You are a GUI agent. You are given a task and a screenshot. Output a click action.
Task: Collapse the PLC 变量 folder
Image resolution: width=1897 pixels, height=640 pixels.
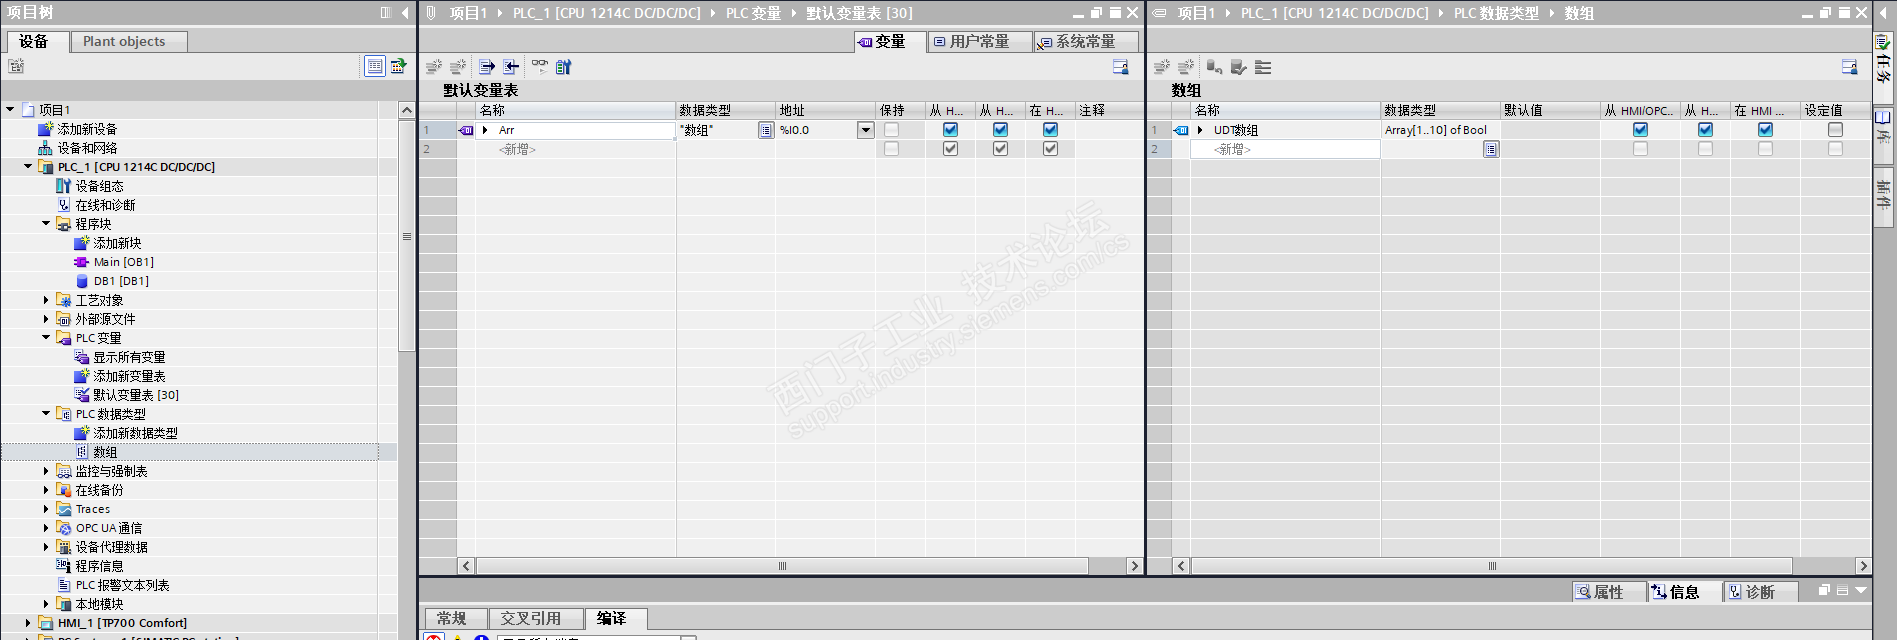[46, 337]
